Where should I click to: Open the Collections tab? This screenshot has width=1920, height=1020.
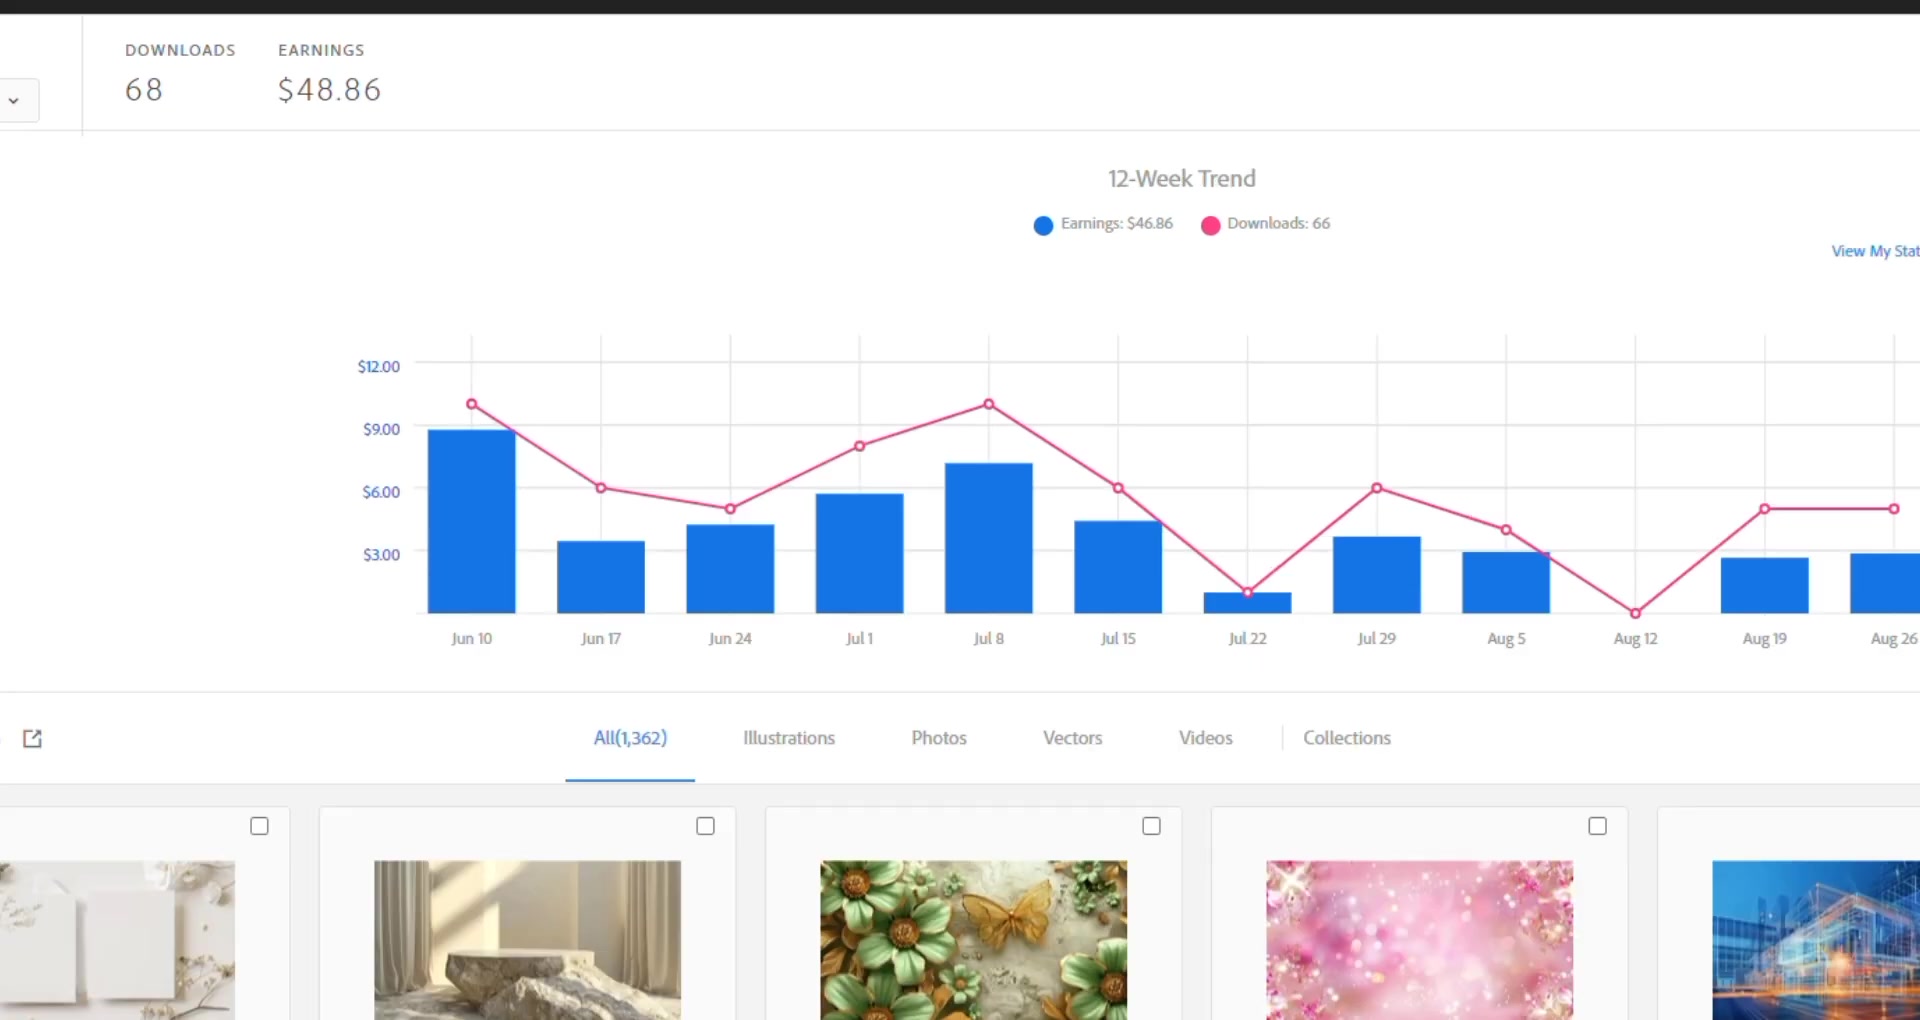coord(1346,738)
